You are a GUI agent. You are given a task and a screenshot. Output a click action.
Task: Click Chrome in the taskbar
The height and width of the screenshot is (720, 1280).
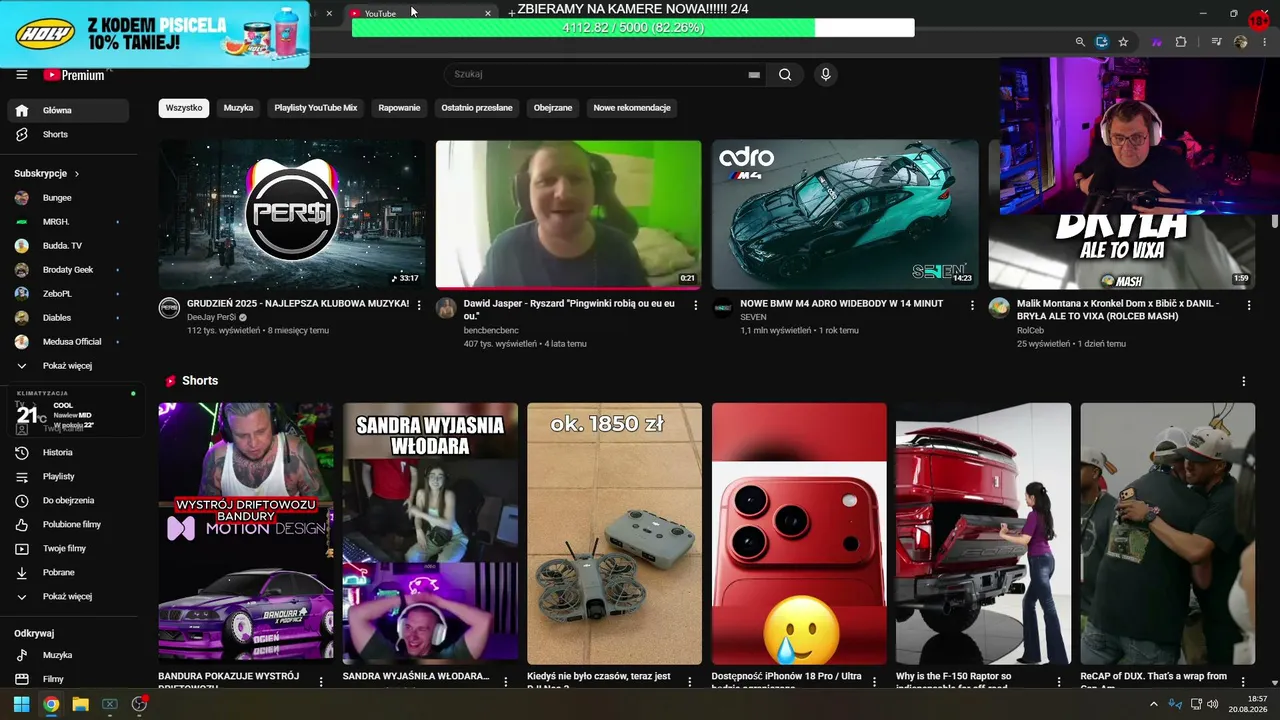(x=51, y=704)
